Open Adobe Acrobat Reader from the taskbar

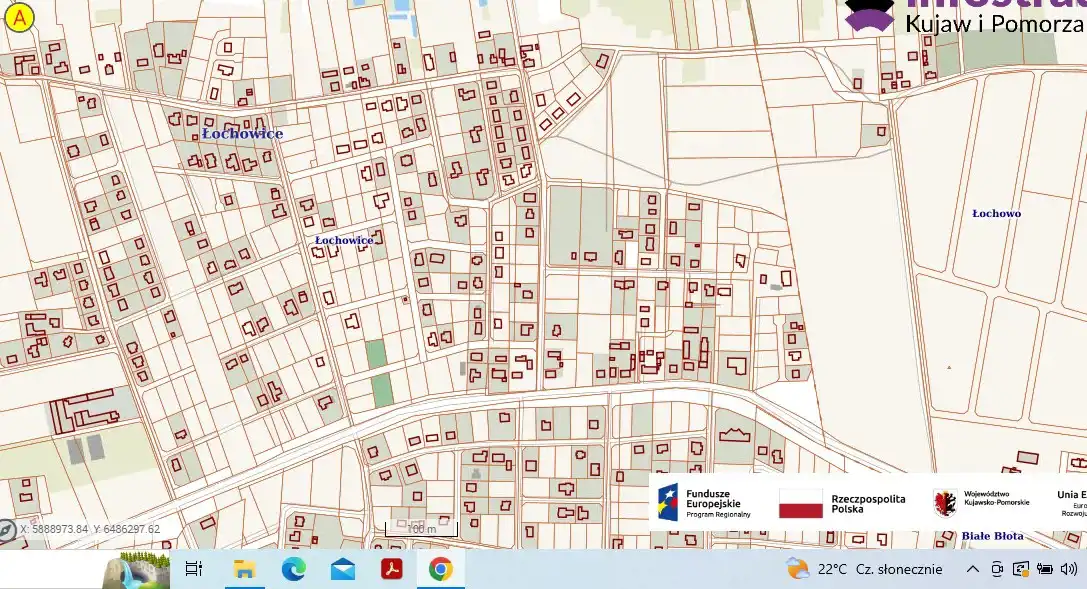391,569
